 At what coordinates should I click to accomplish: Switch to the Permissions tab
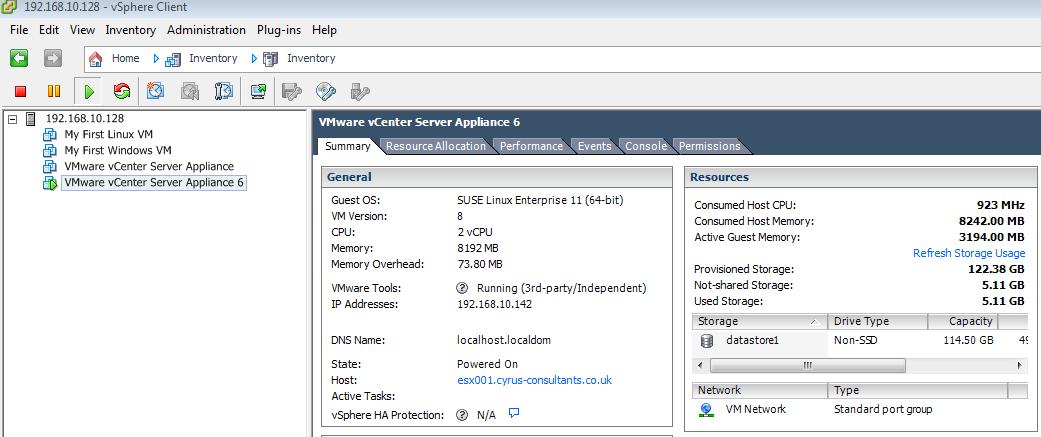(x=709, y=146)
